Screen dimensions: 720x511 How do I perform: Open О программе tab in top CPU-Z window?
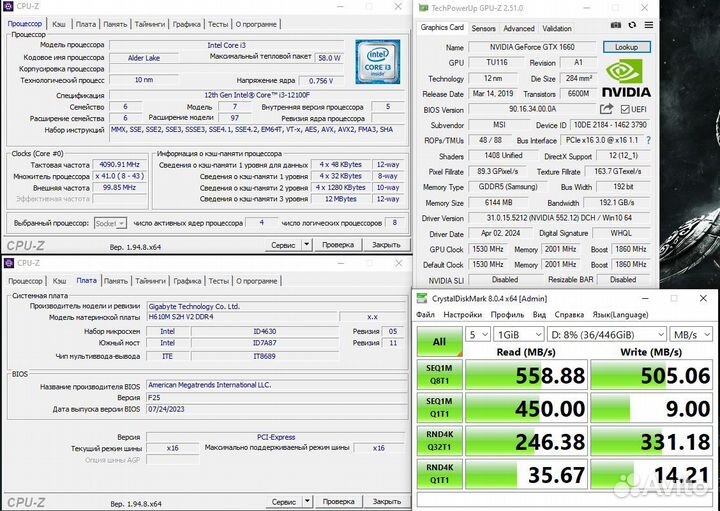[256, 24]
